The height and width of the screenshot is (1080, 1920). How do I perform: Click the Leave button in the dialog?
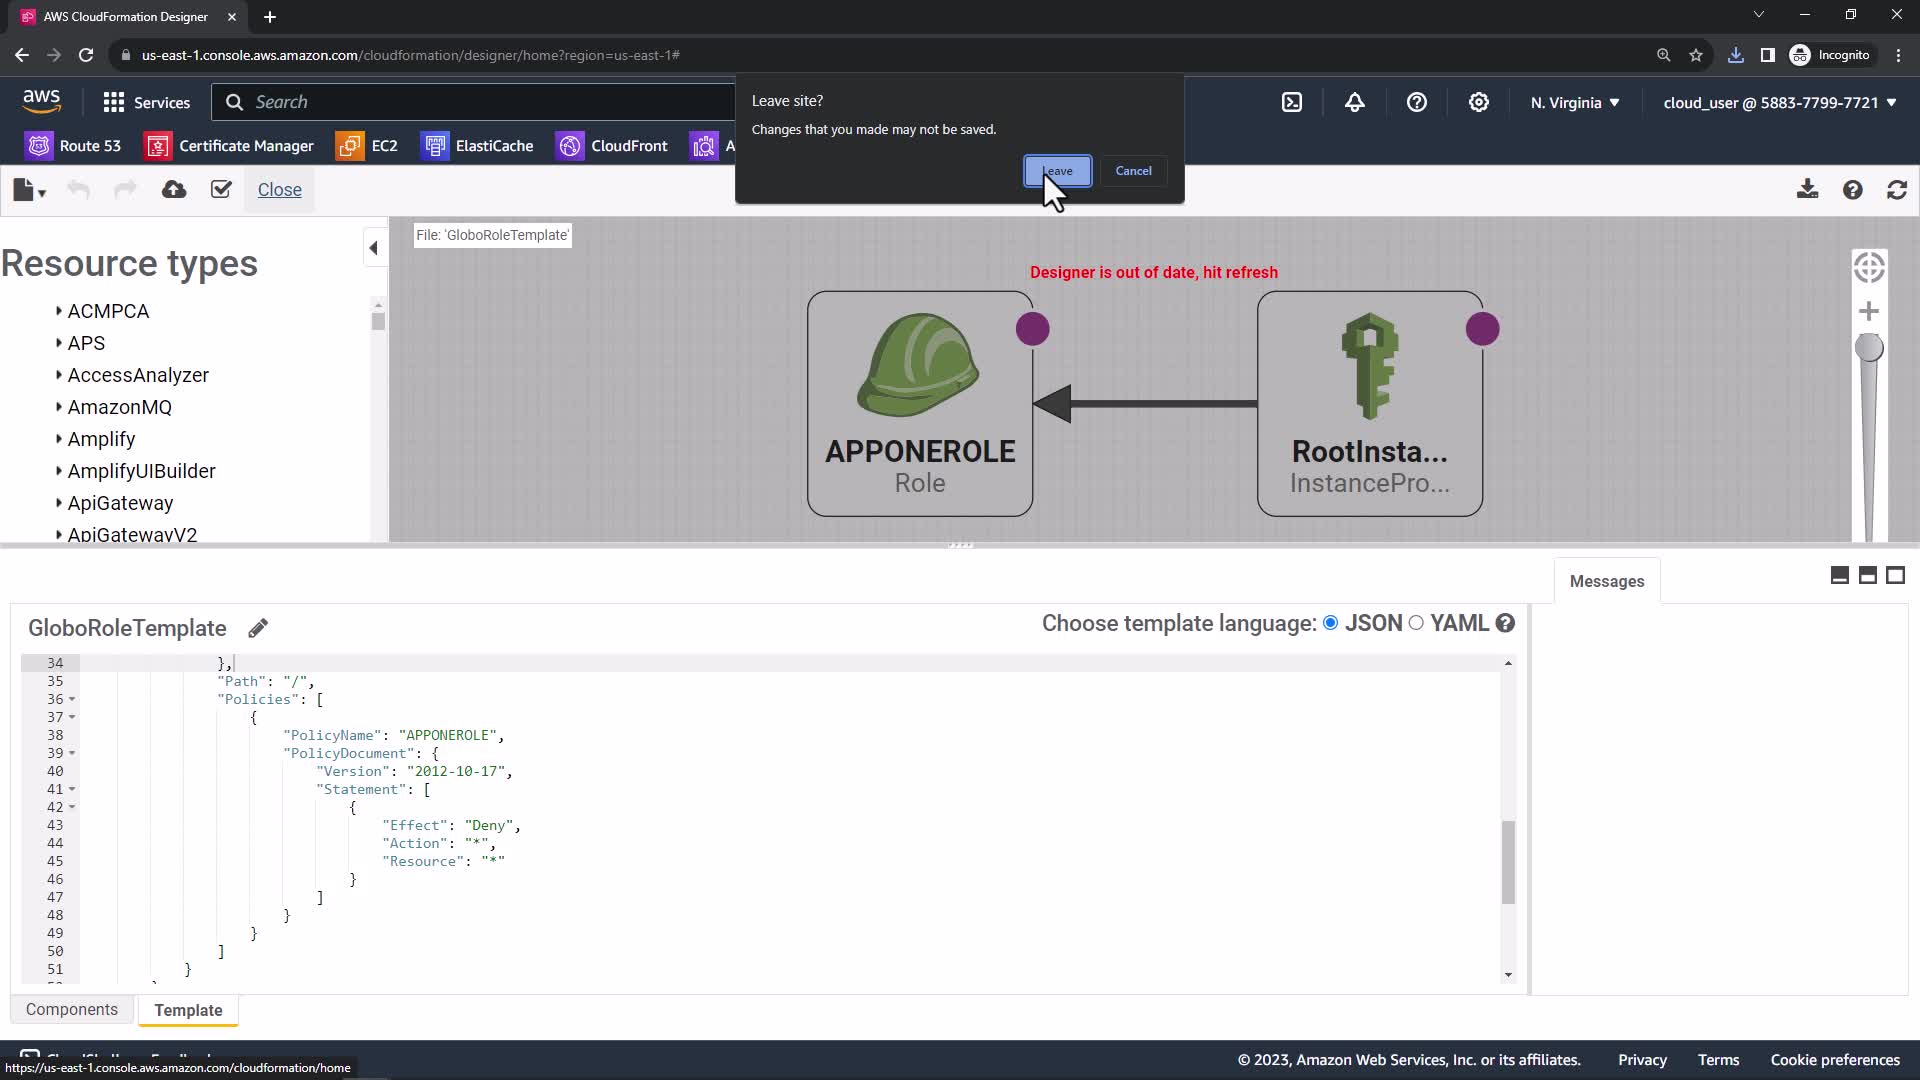coord(1057,171)
